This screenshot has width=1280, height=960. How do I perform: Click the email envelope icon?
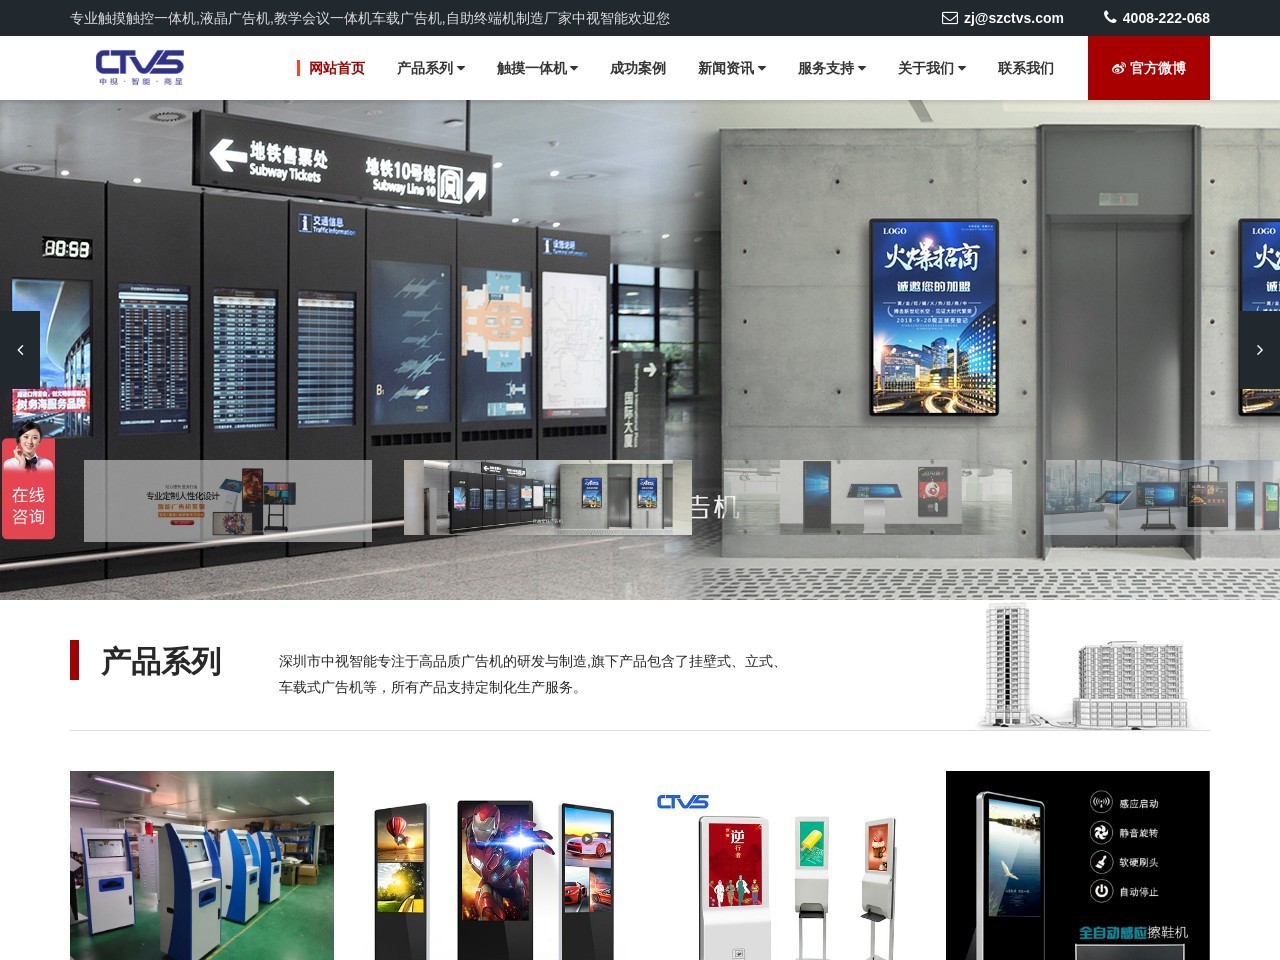click(950, 18)
